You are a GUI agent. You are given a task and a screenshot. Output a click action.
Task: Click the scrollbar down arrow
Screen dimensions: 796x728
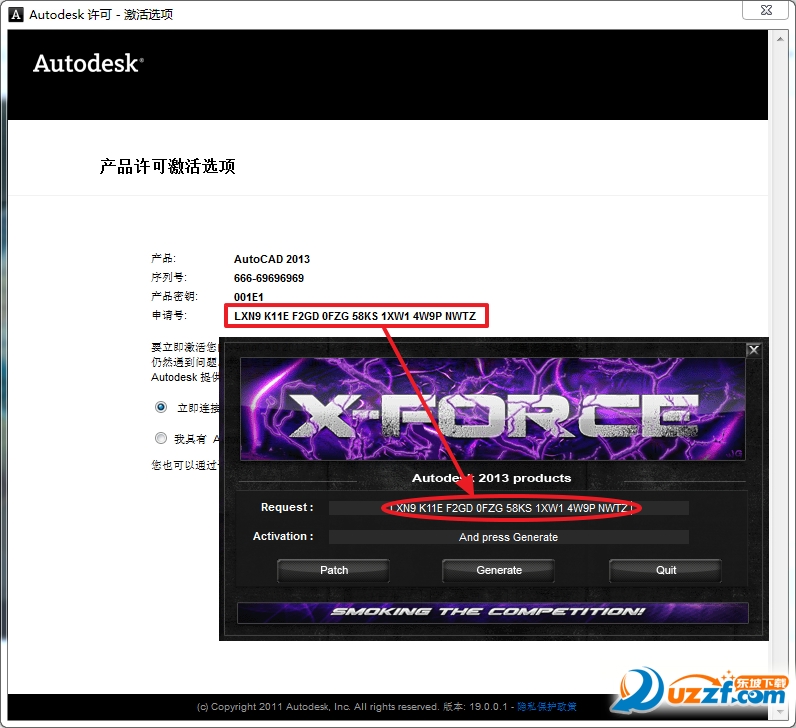(x=780, y=712)
